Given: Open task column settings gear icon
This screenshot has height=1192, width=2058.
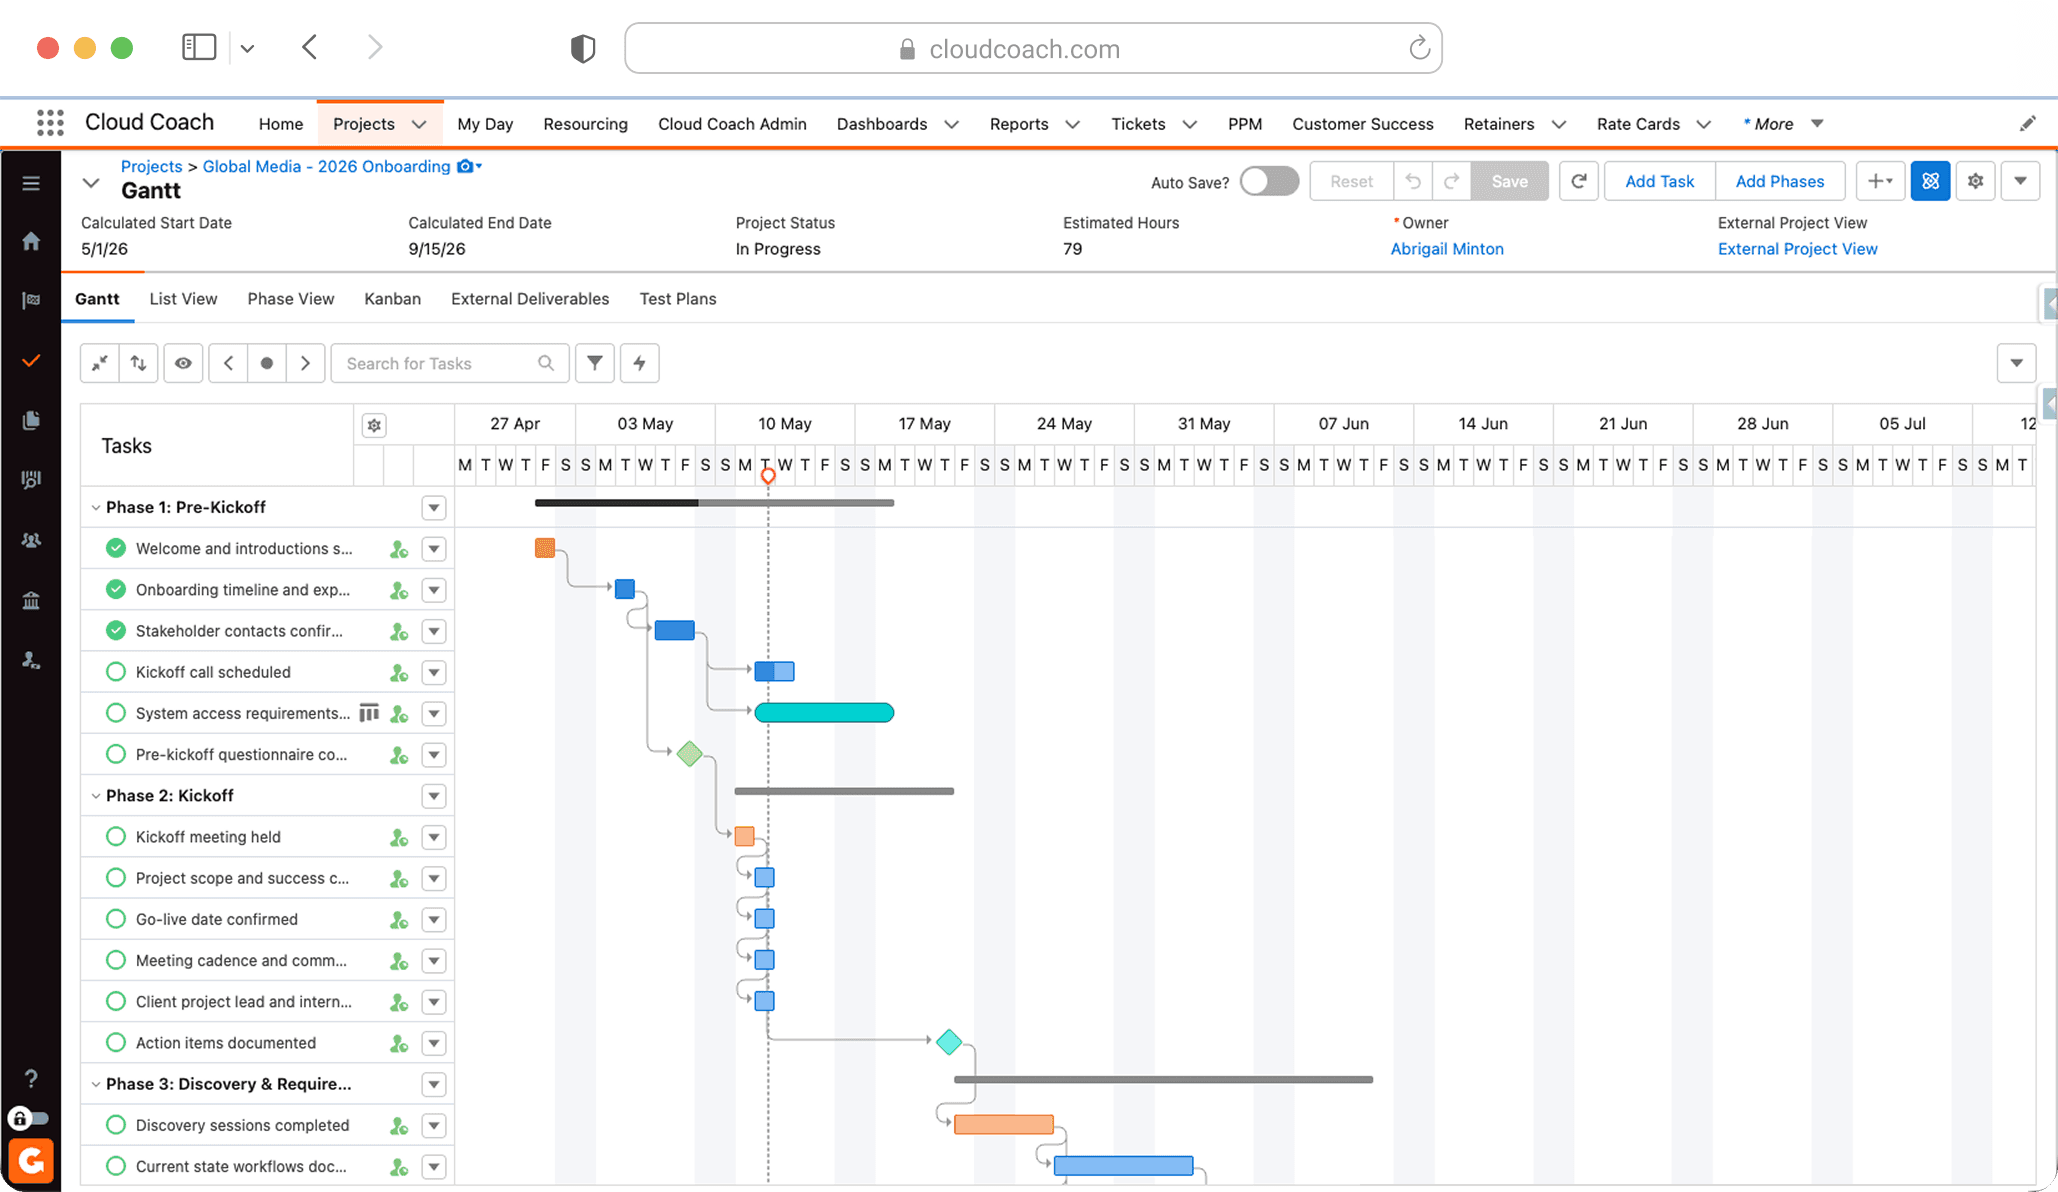Looking at the screenshot, I should coord(374,425).
